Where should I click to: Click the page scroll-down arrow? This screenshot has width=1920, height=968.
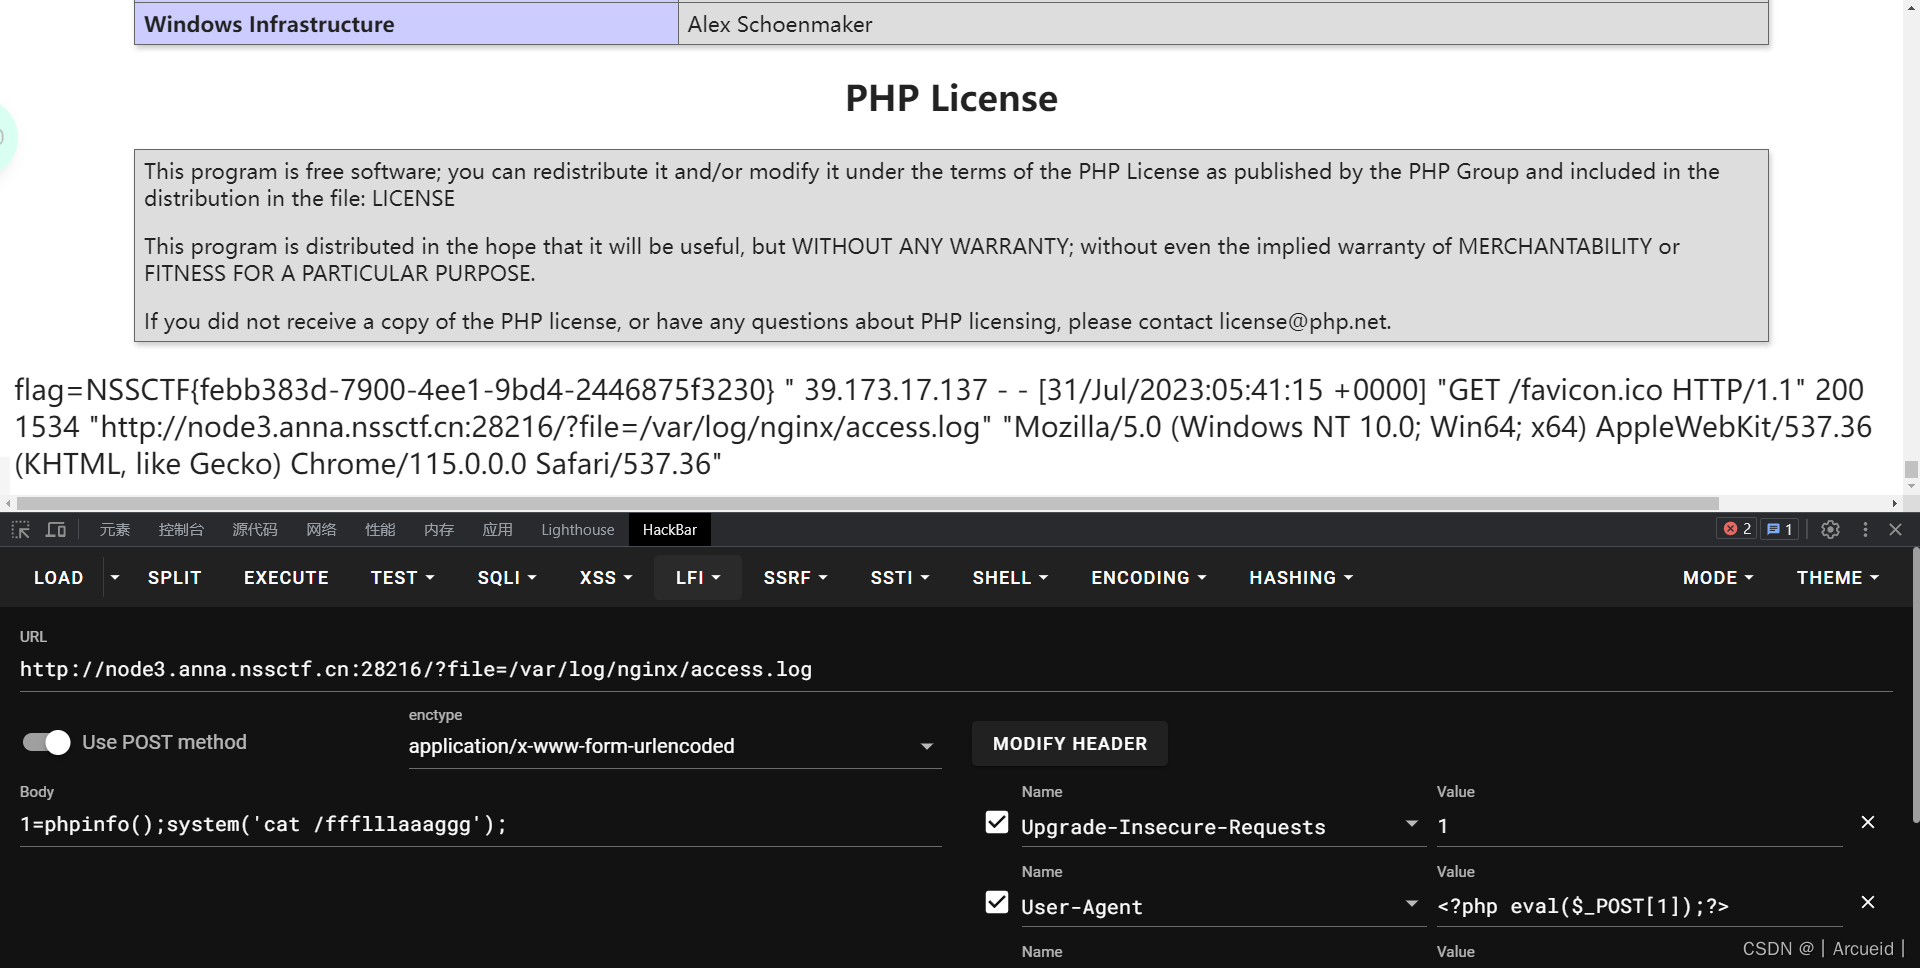pos(1911,486)
